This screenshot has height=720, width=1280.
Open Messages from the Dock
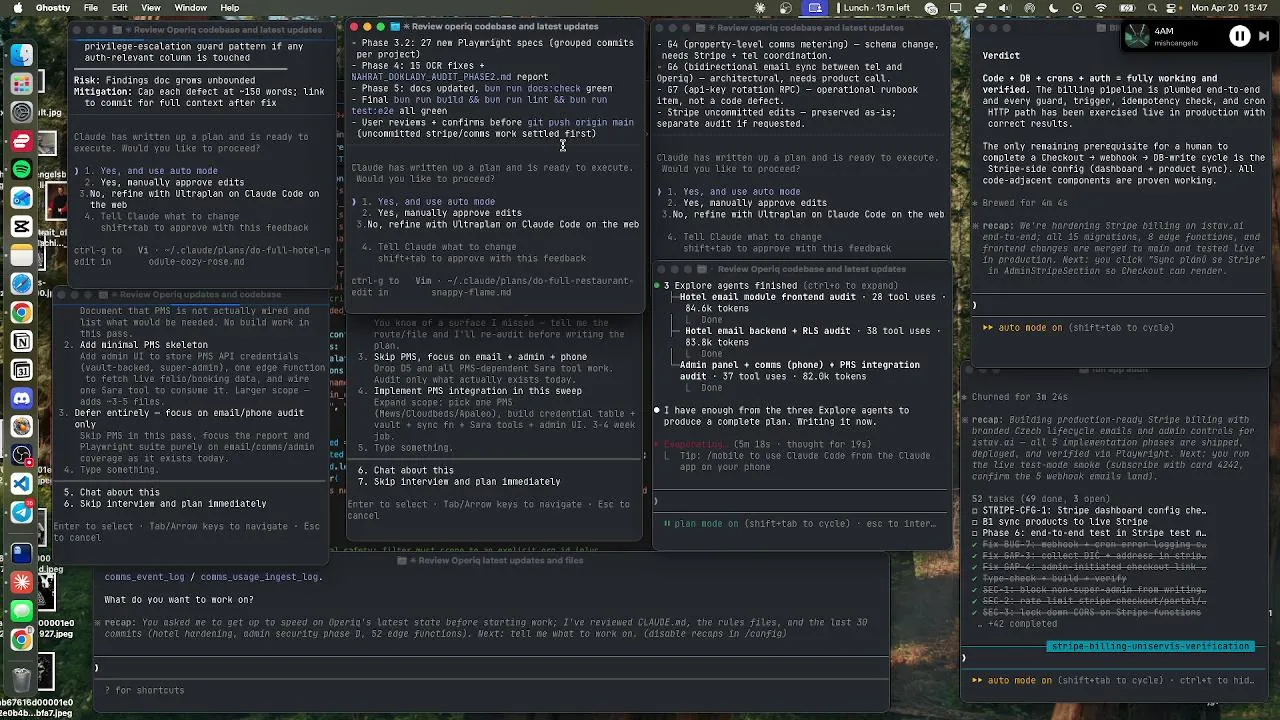21,609
